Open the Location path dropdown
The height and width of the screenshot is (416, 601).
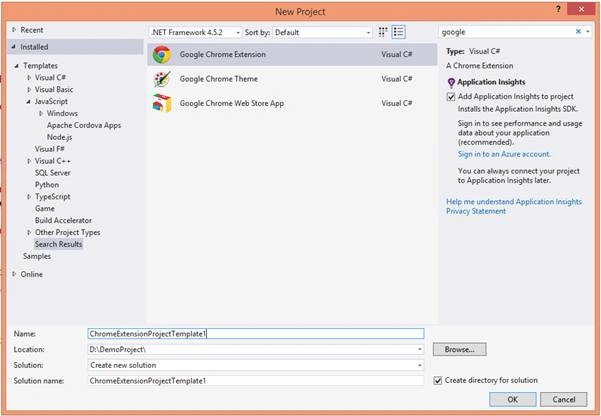(x=420, y=349)
